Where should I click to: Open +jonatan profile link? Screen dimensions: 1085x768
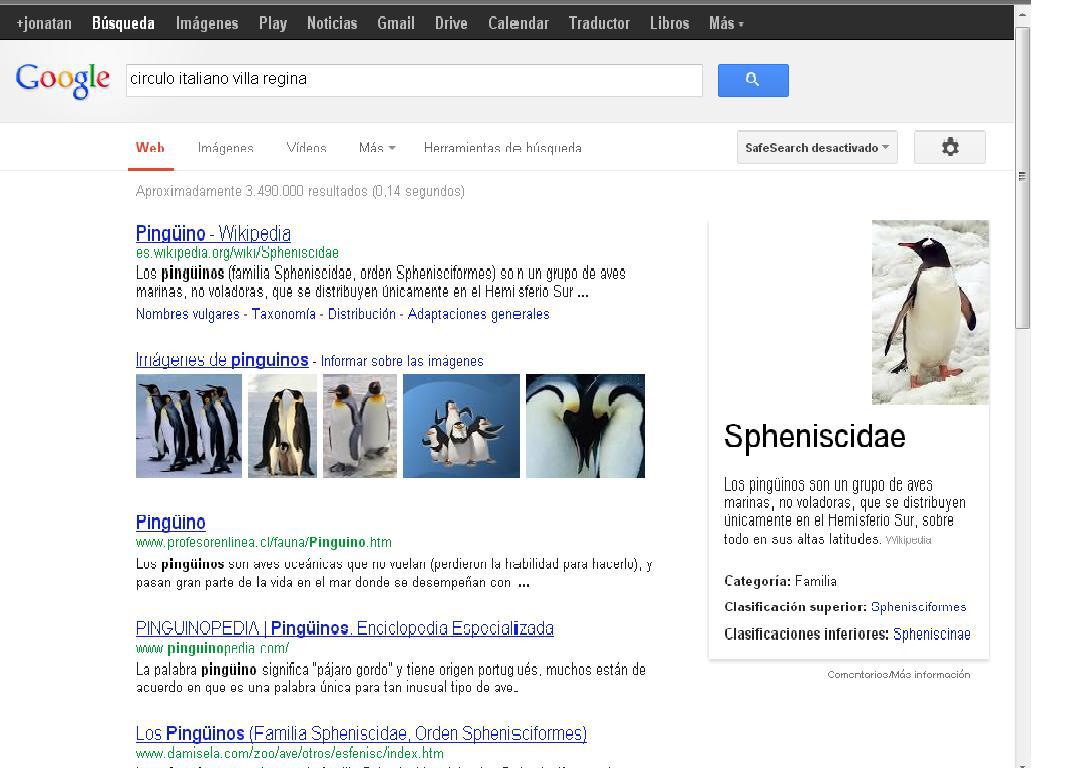click(x=44, y=24)
